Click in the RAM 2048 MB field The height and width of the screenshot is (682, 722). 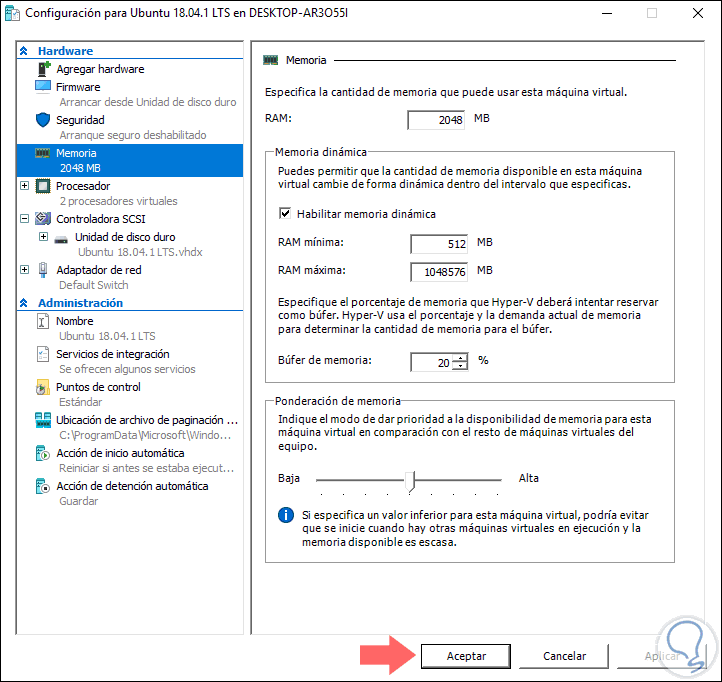pyautogui.click(x=436, y=120)
